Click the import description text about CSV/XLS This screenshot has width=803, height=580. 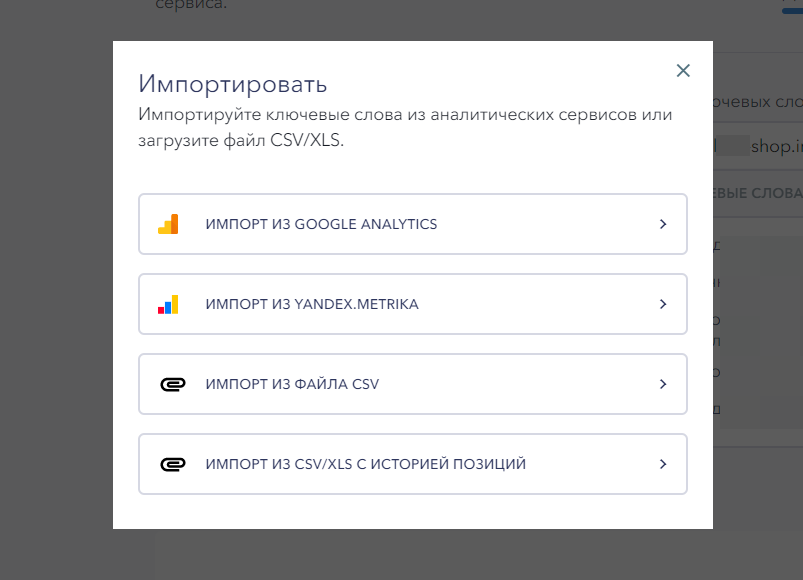pos(405,127)
